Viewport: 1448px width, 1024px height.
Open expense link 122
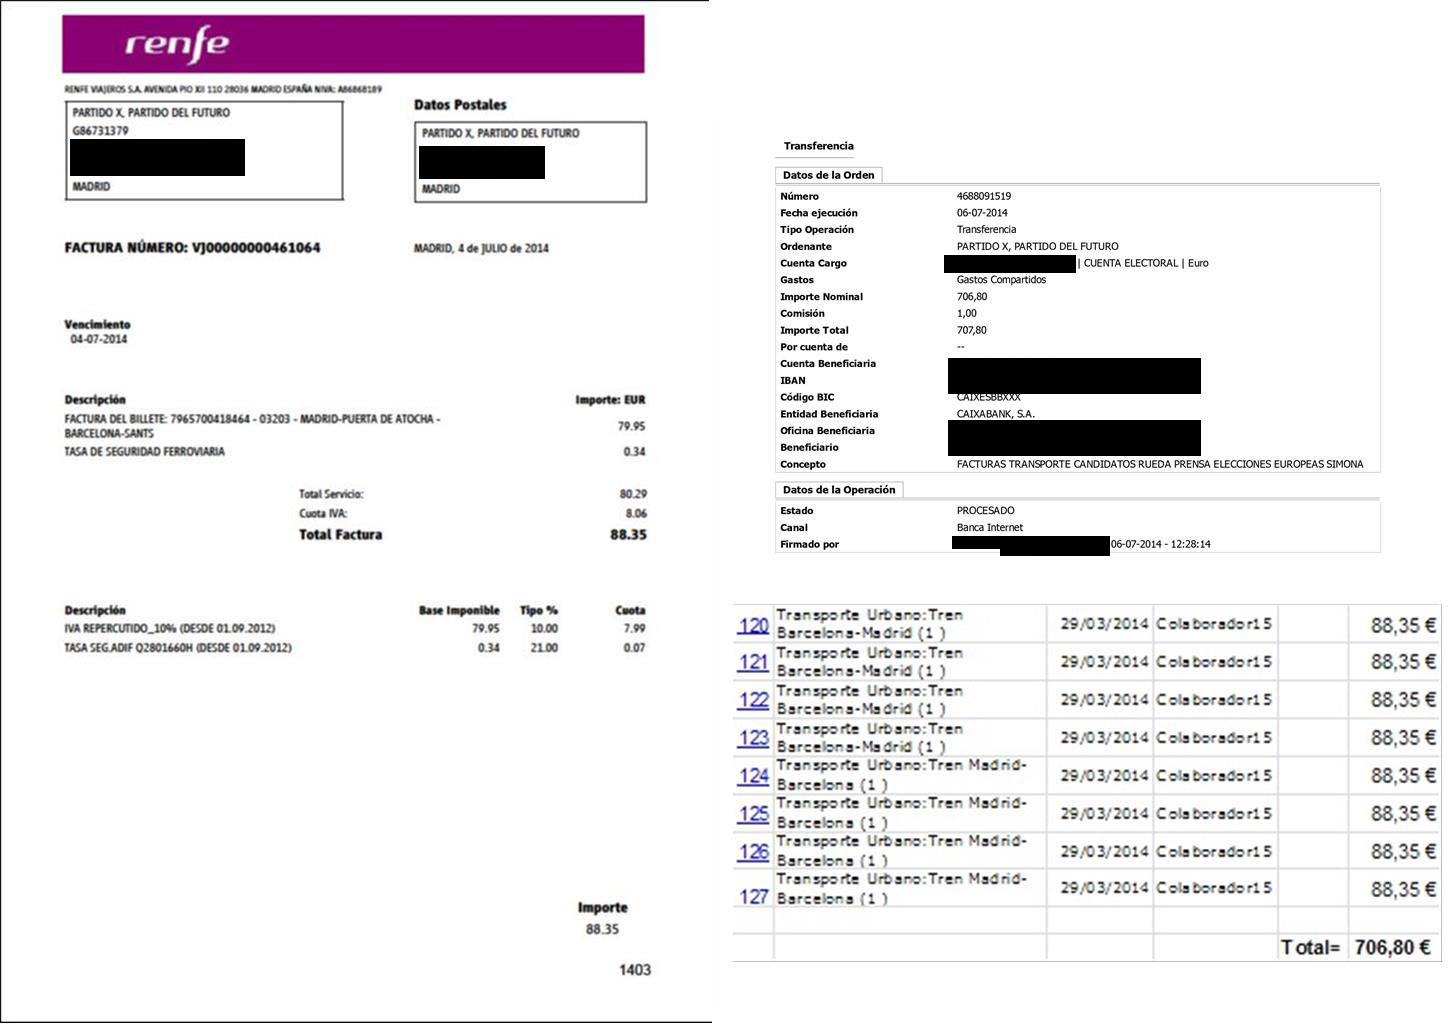click(x=753, y=700)
